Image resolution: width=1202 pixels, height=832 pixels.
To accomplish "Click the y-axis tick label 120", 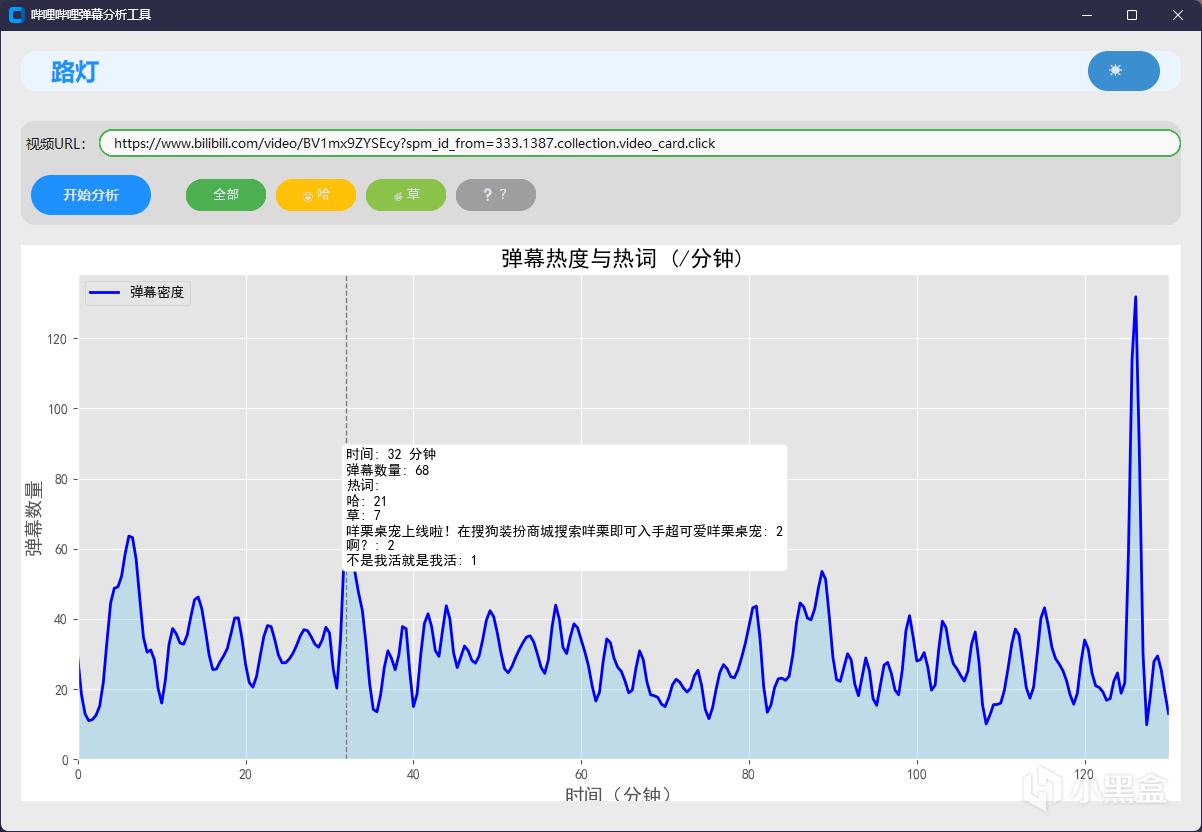I will click(56, 339).
